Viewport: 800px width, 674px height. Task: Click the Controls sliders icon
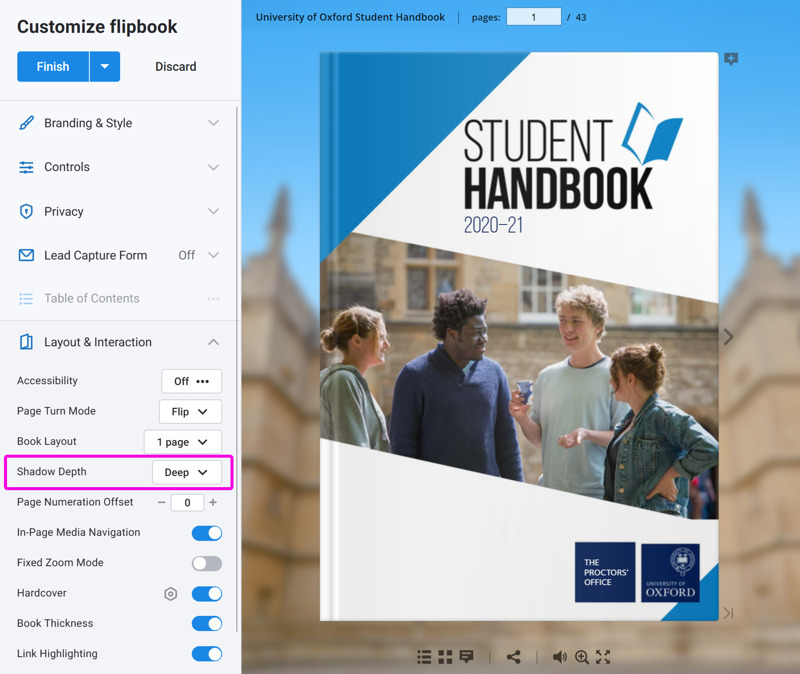26,167
